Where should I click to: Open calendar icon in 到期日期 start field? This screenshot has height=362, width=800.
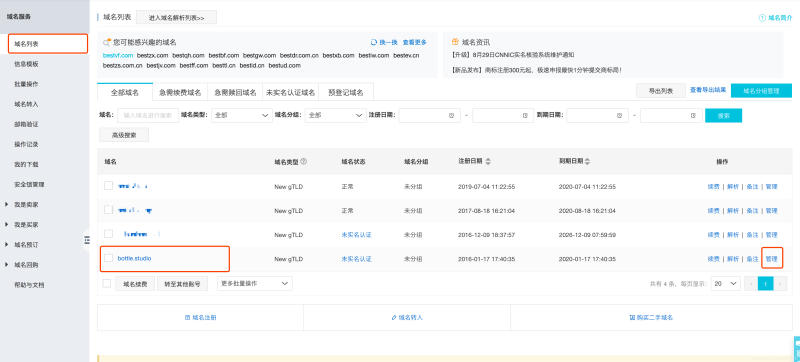(619, 116)
